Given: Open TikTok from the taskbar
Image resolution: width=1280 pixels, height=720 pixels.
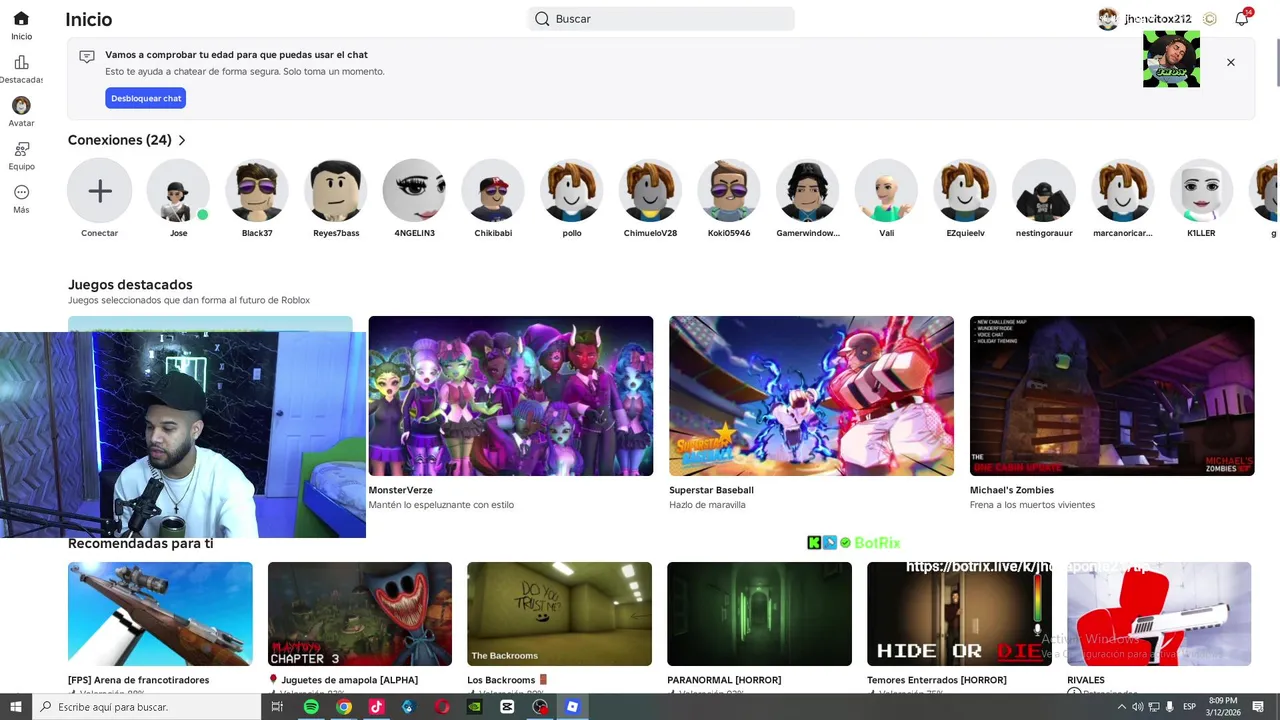Looking at the screenshot, I should (x=376, y=707).
